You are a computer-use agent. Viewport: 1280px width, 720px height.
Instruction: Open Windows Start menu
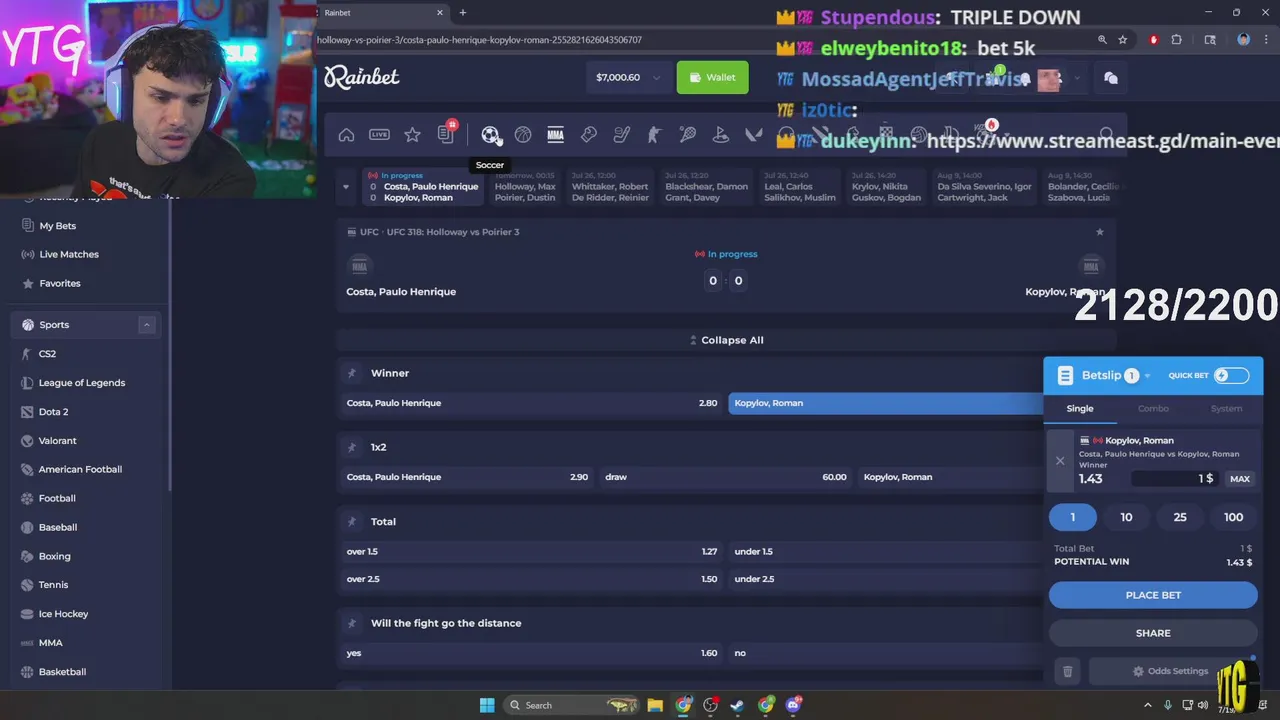pos(487,705)
